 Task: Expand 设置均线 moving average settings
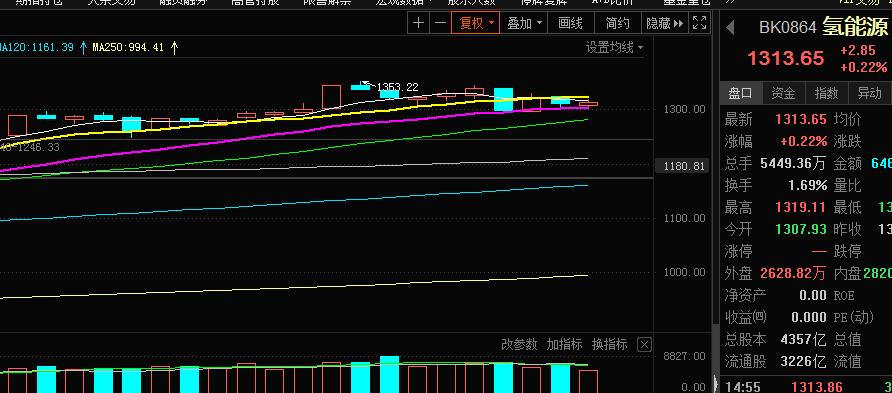614,48
